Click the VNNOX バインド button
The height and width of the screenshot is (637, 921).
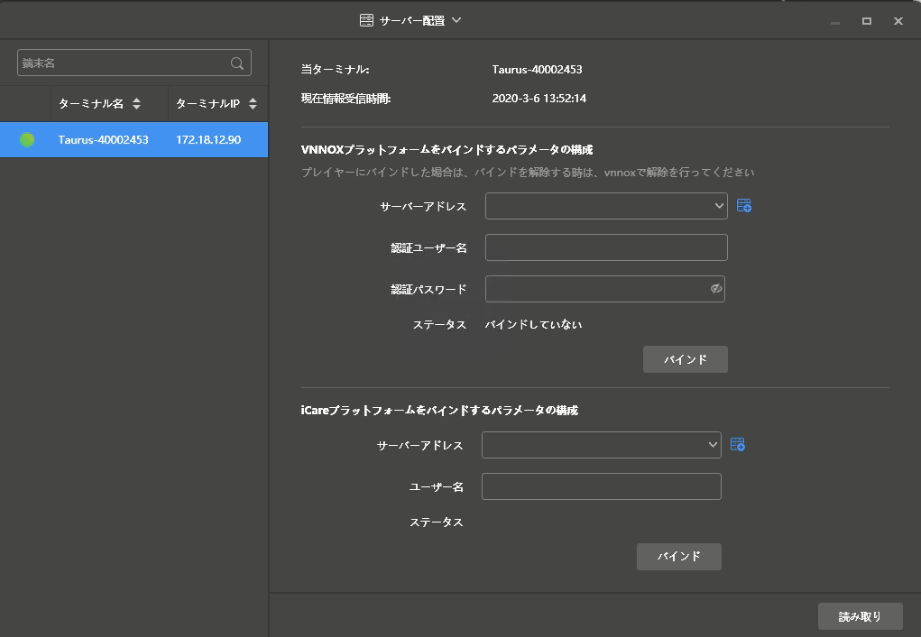(685, 360)
